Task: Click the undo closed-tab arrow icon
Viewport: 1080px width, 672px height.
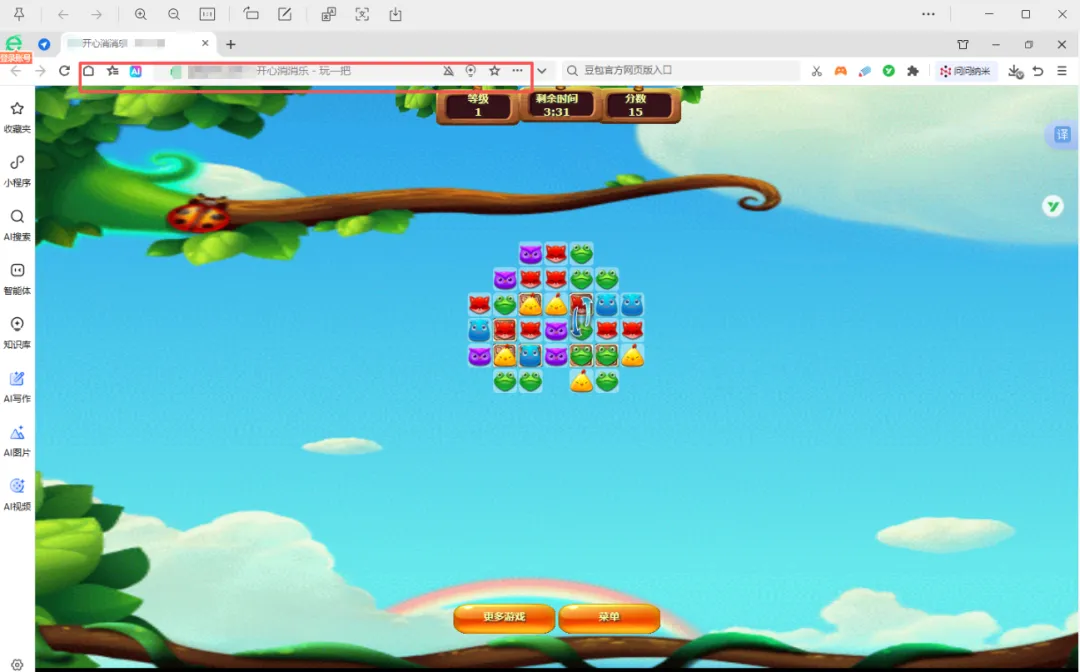Action: tap(1038, 71)
